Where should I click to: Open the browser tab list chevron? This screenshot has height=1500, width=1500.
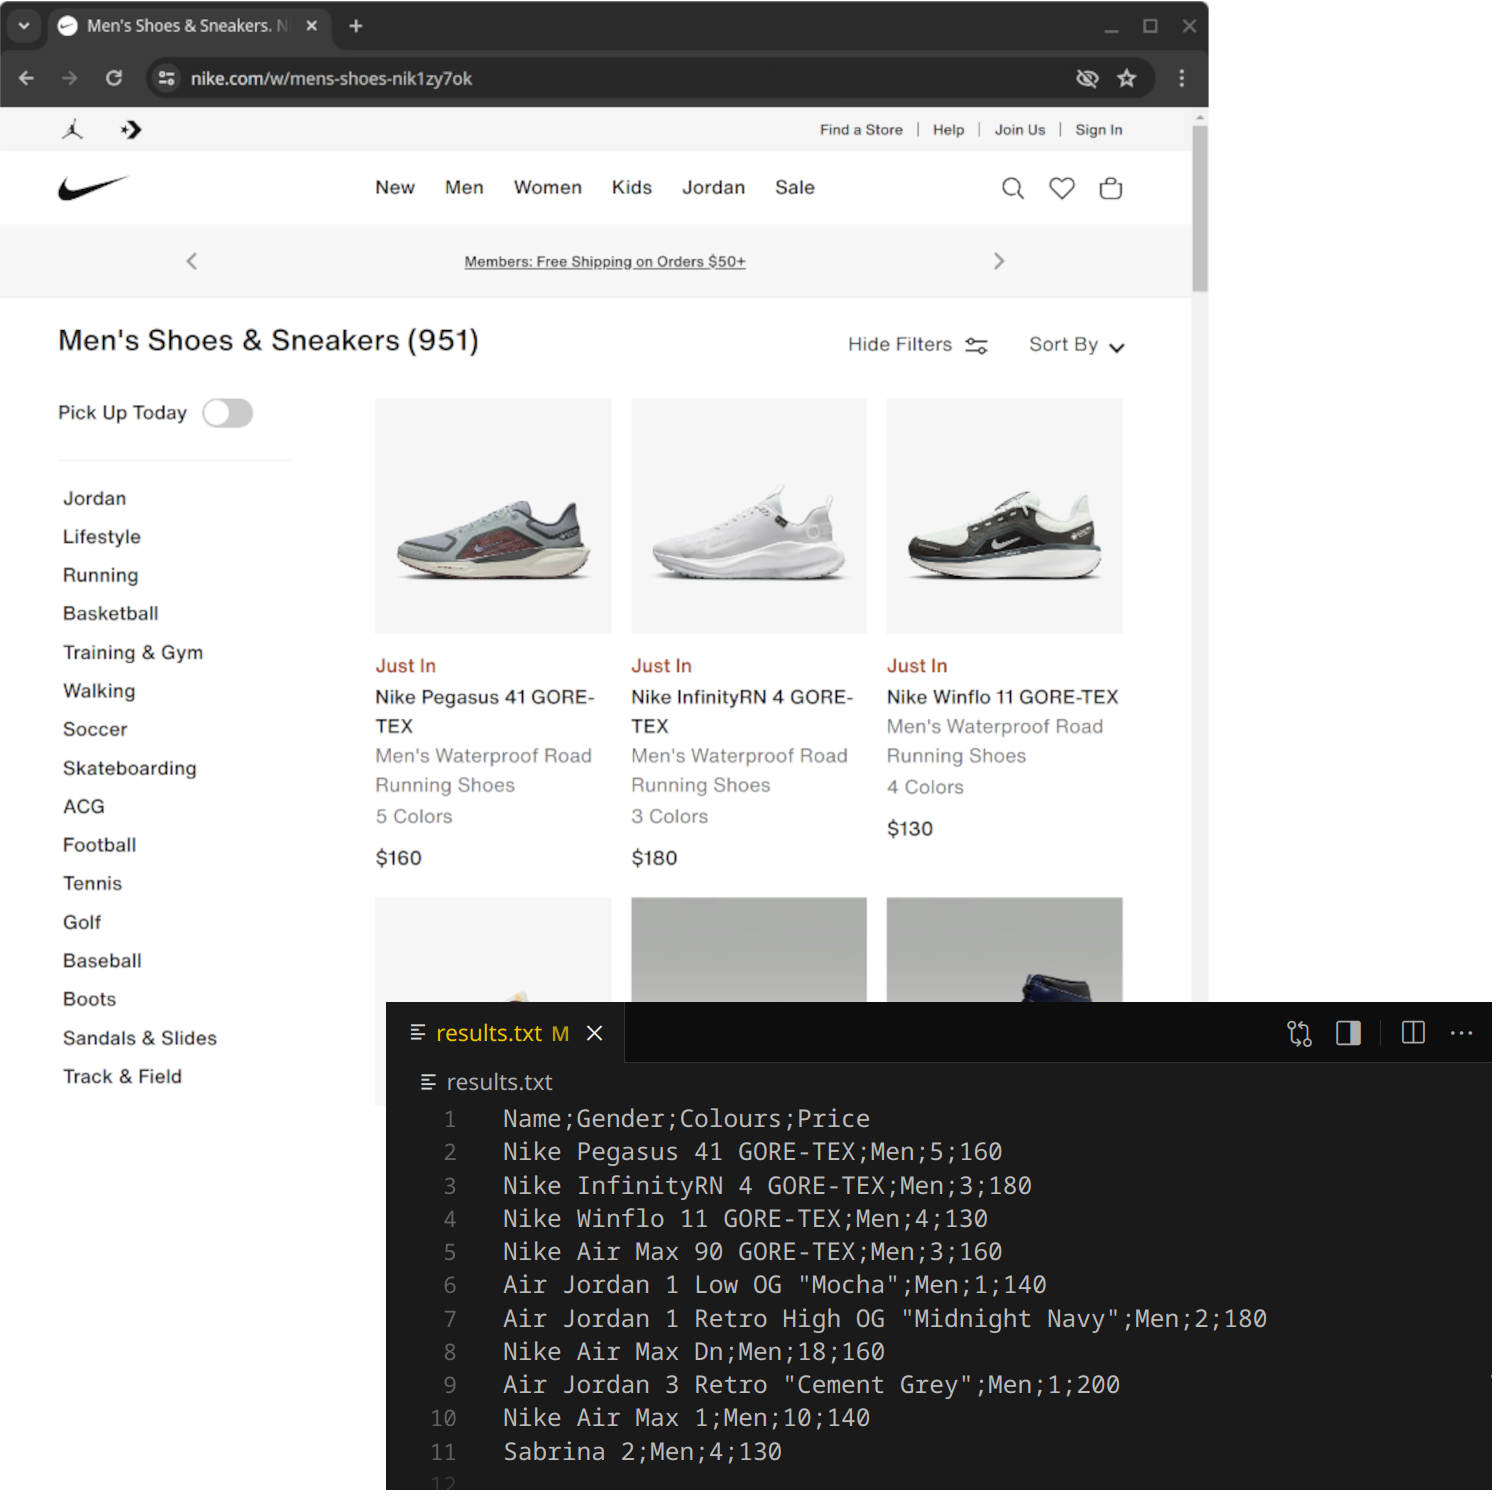pyautogui.click(x=24, y=26)
